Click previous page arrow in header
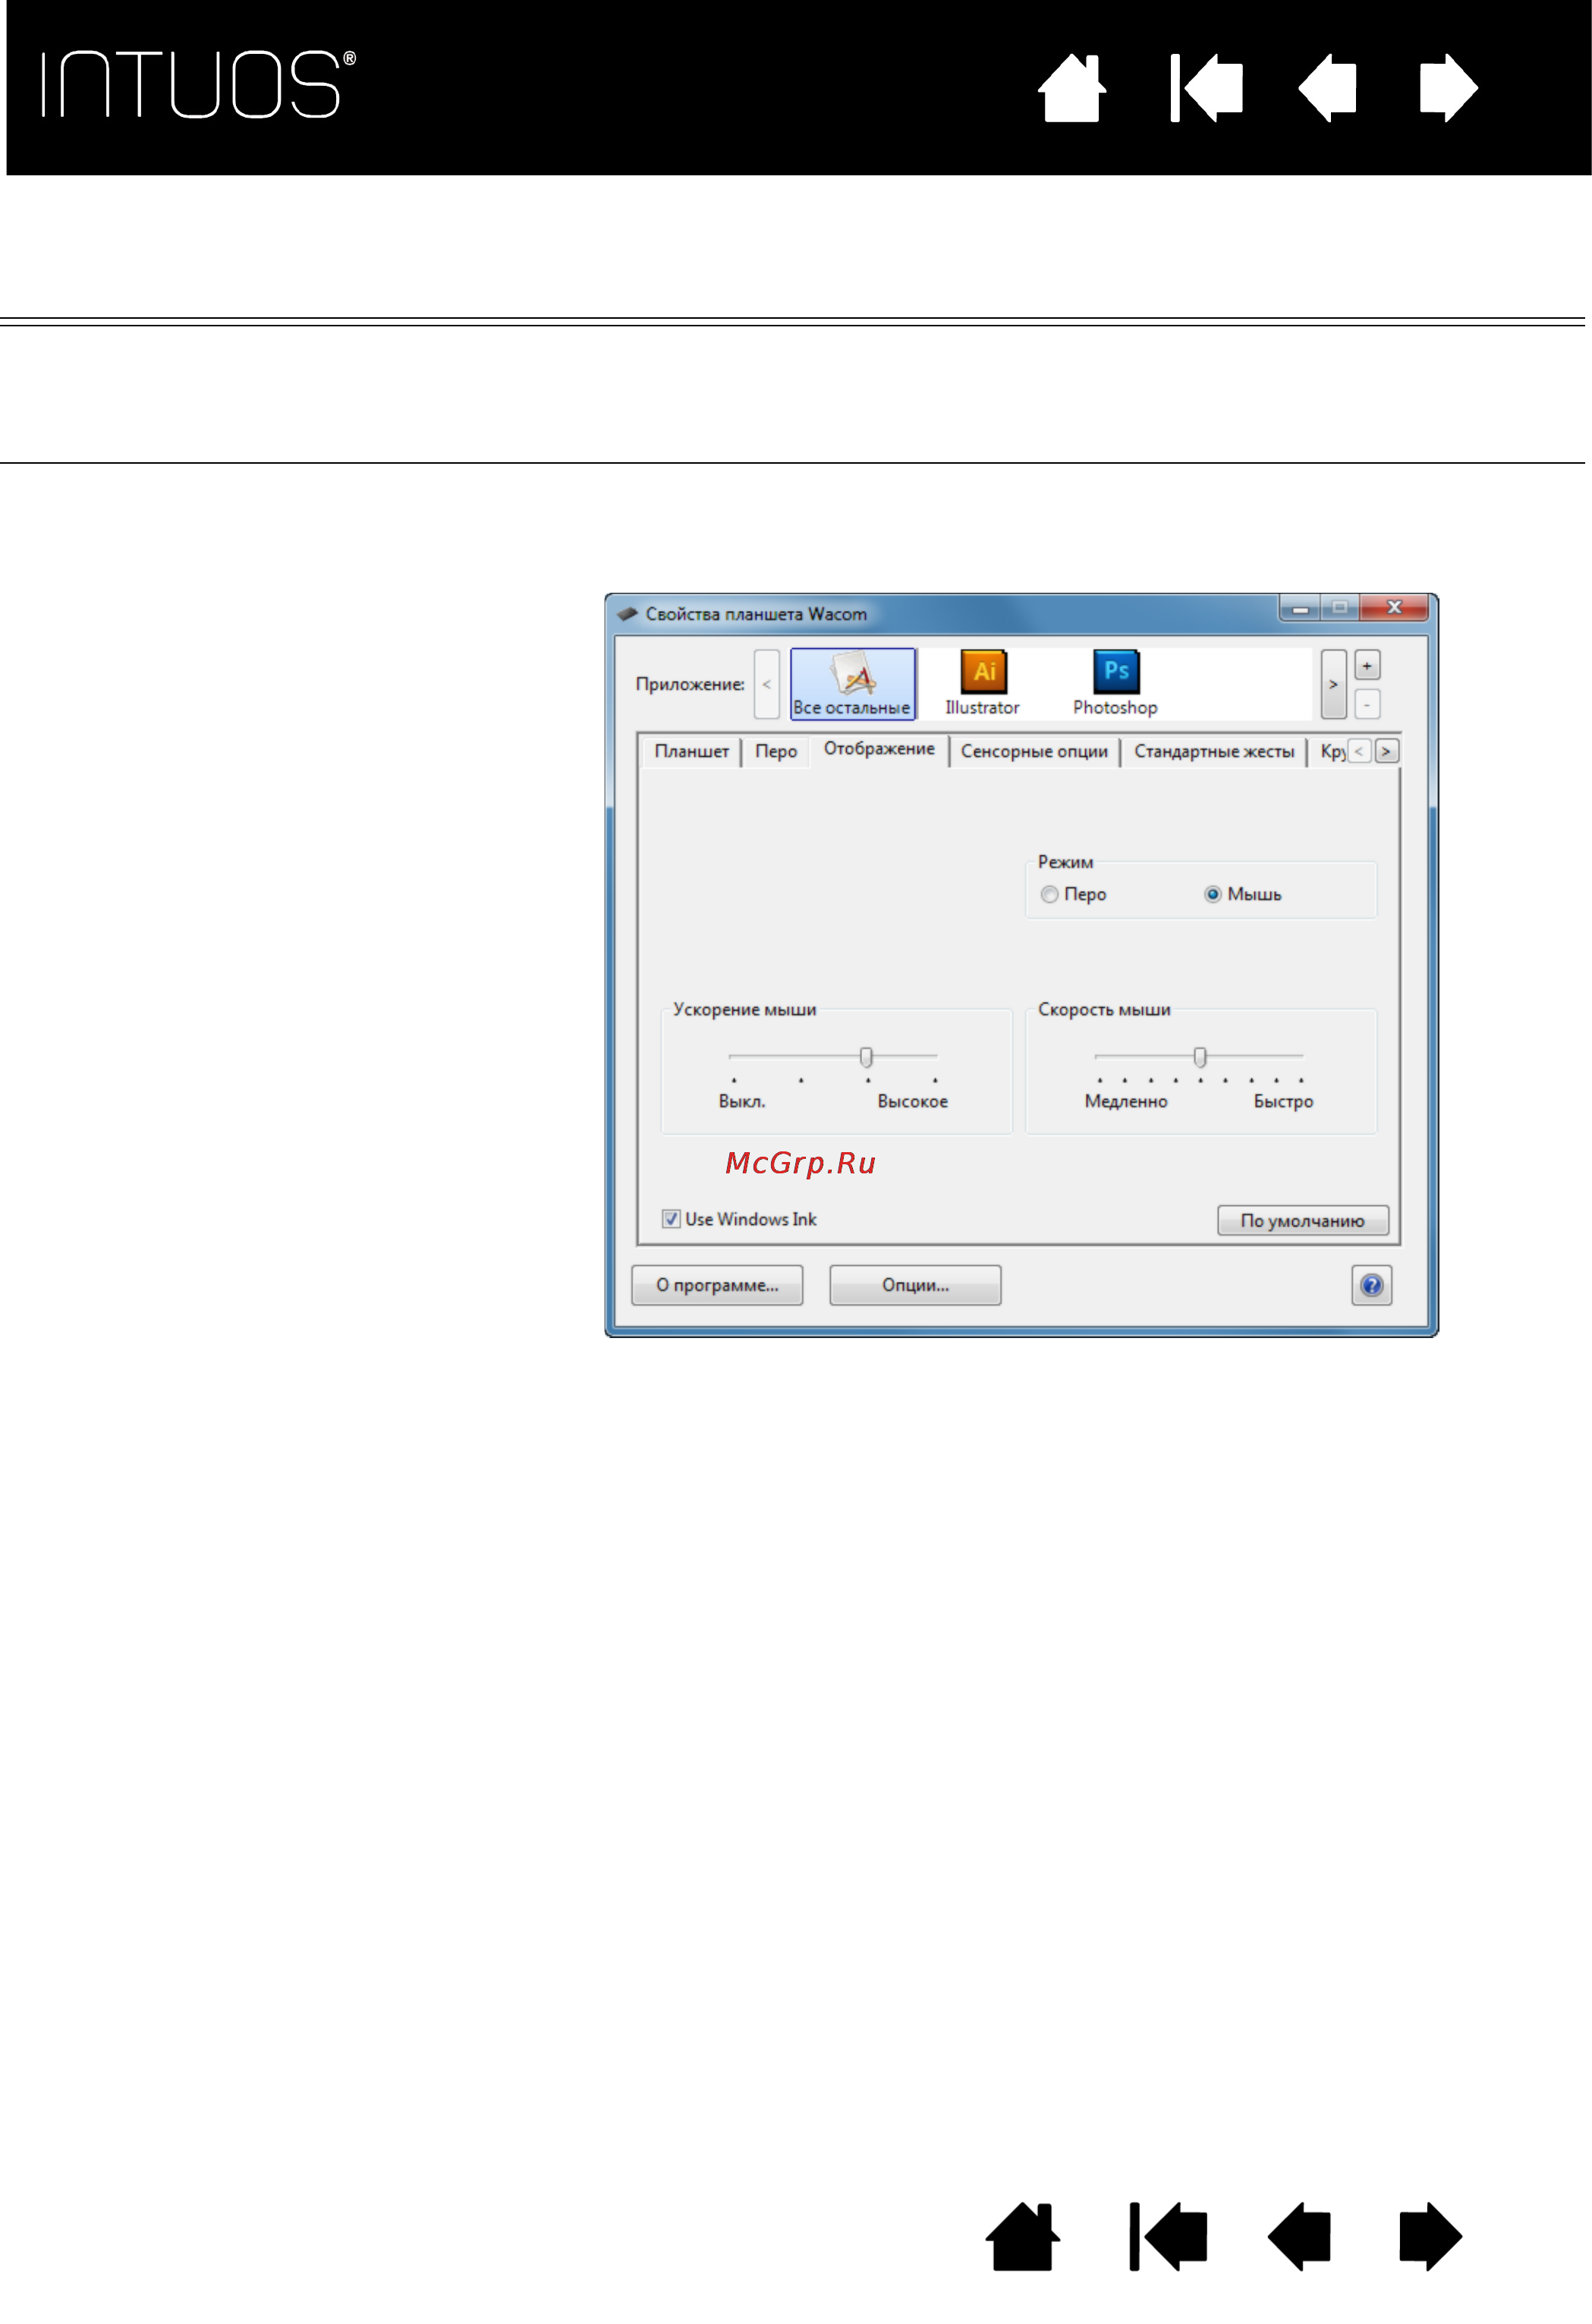Viewport: 1592px width, 2324px height. 1327,88
